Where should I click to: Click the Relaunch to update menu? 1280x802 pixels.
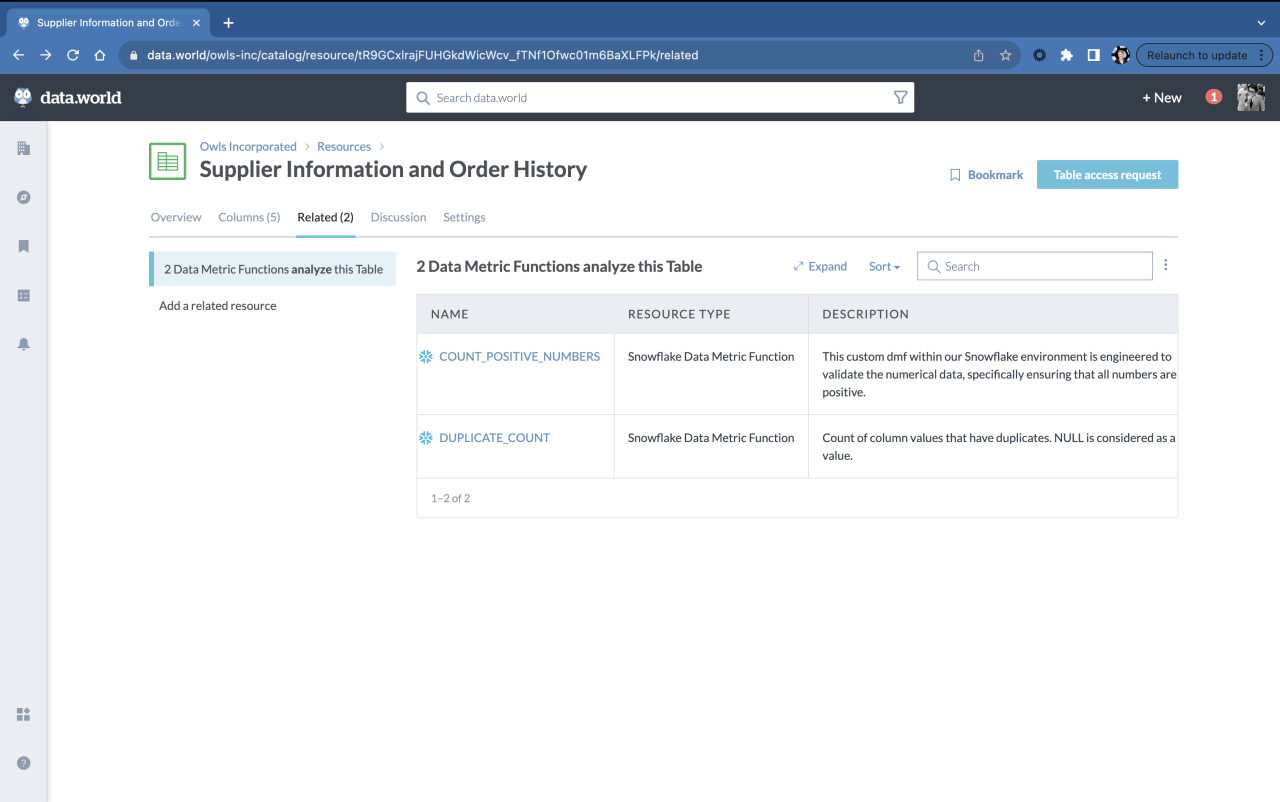[1204, 55]
